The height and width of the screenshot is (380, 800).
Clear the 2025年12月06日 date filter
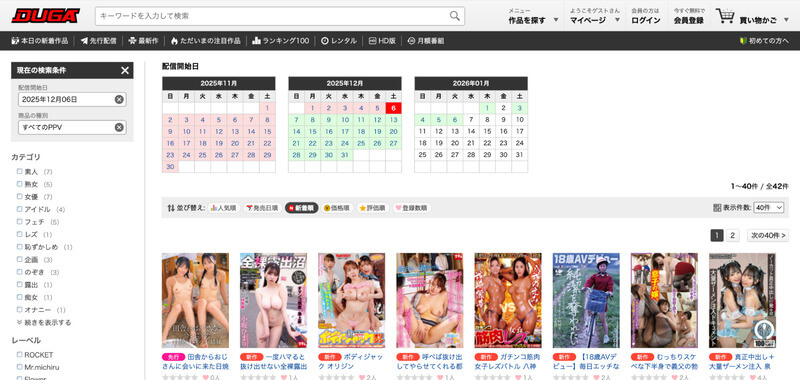point(119,99)
